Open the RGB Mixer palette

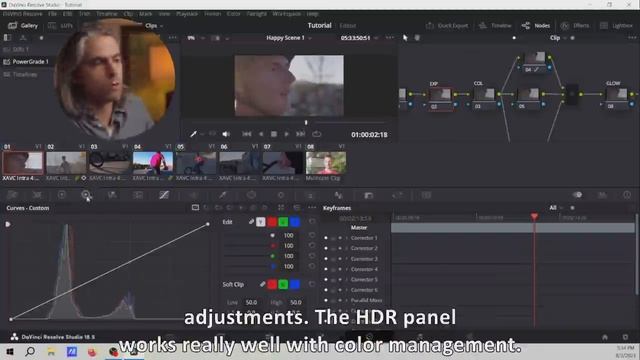[112, 195]
